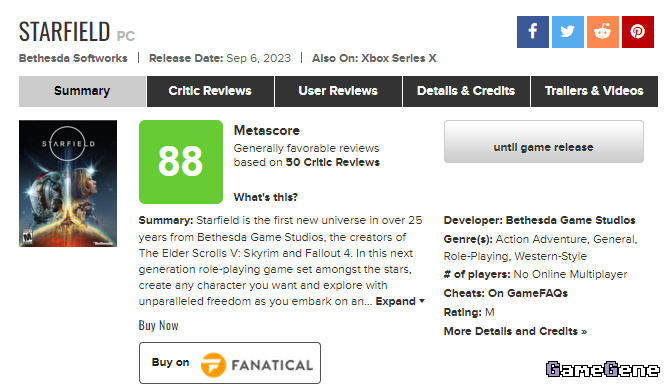The width and height of the screenshot is (668, 385).
Task: Switch to Critic Reviews tab
Action: (x=210, y=91)
